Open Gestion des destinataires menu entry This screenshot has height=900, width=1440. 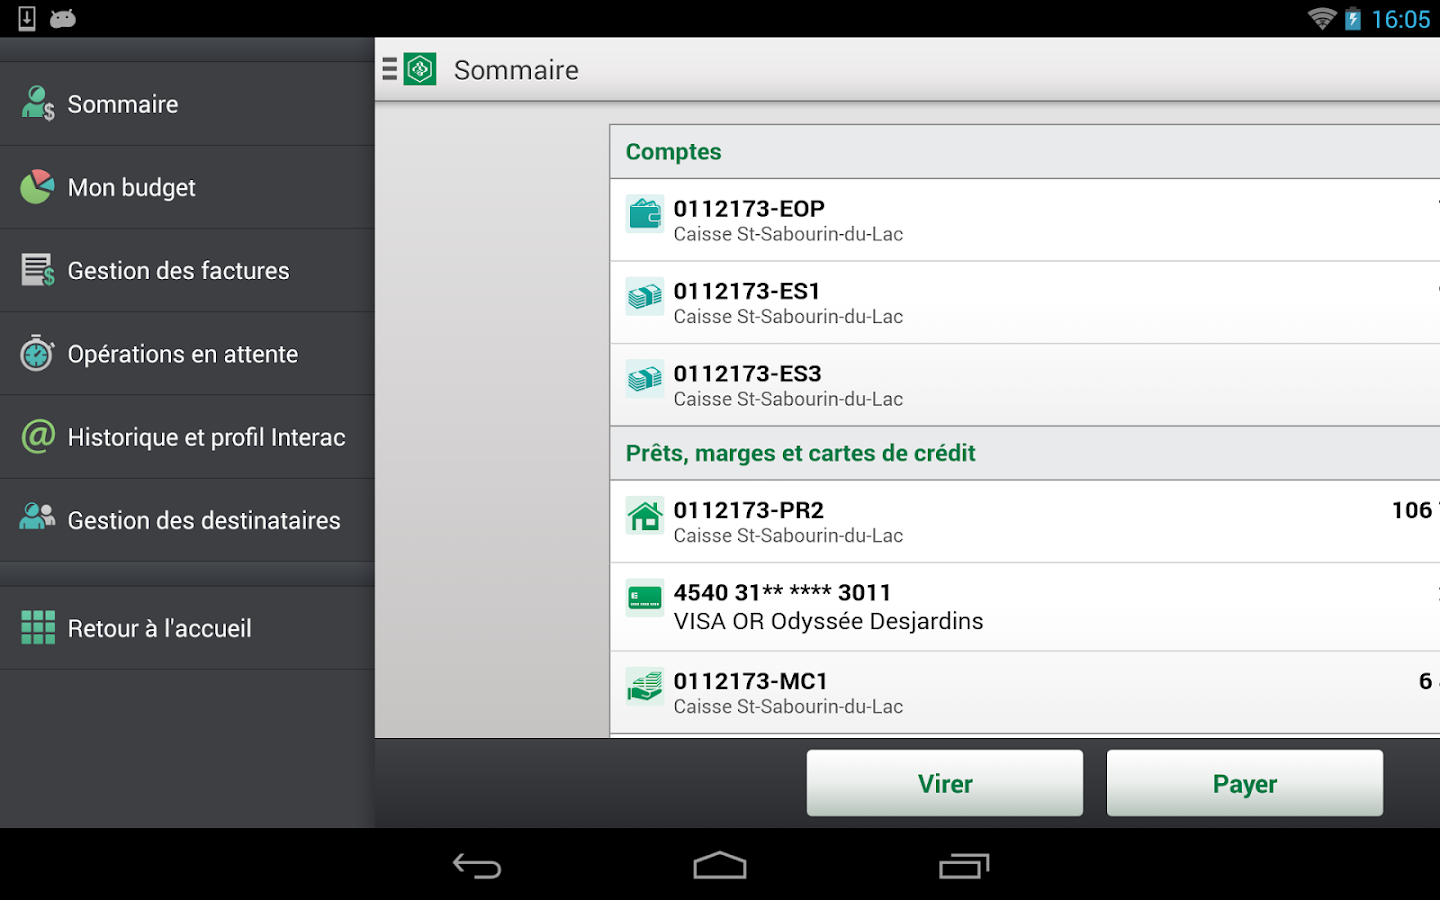point(187,520)
